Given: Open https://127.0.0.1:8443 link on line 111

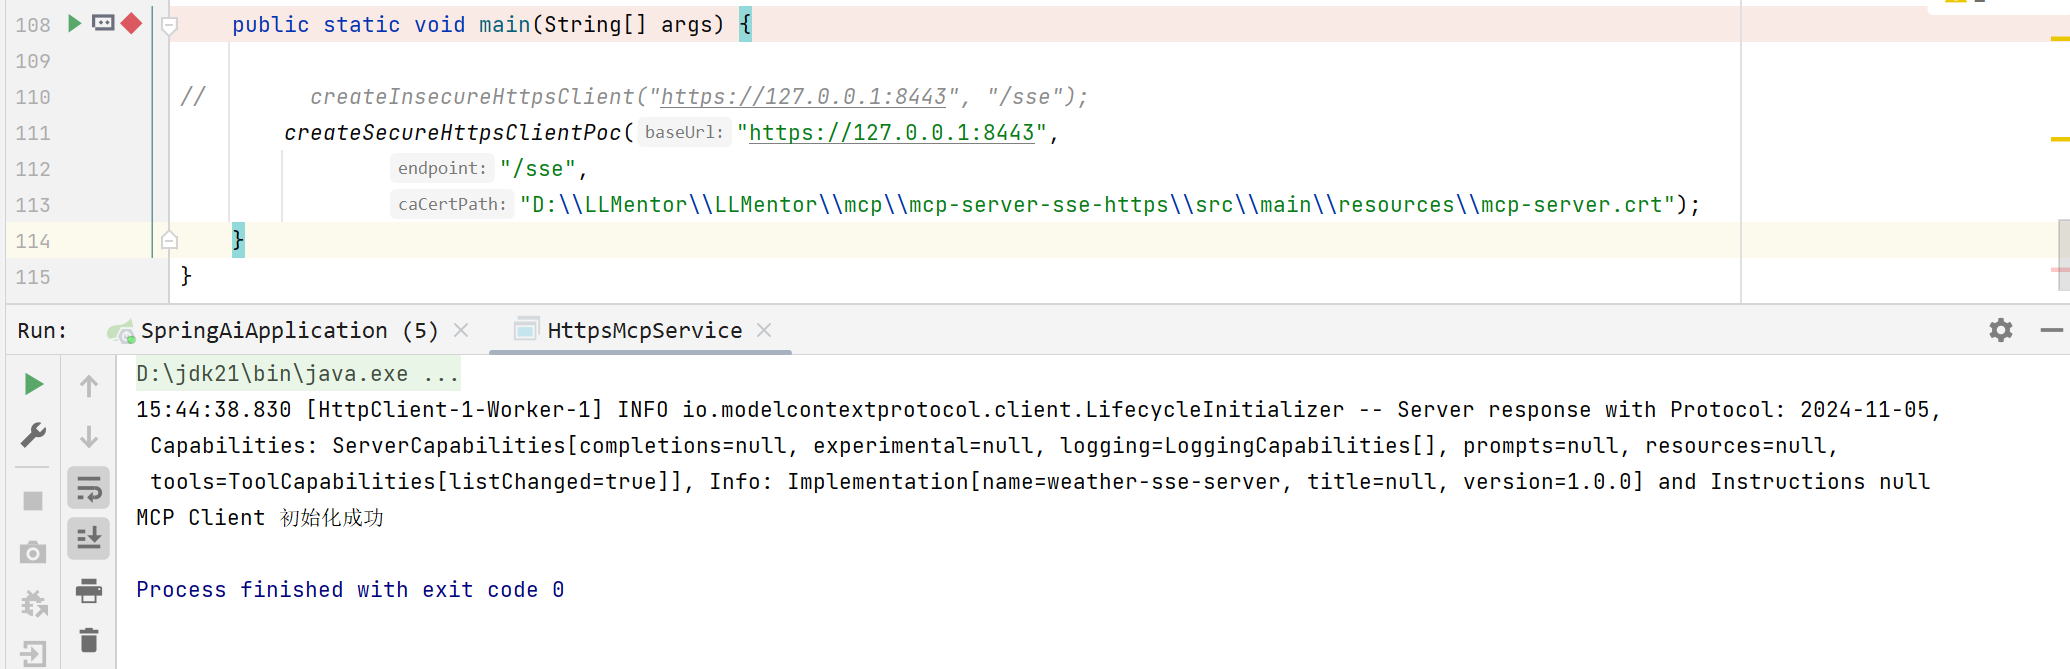Looking at the screenshot, I should pos(891,133).
